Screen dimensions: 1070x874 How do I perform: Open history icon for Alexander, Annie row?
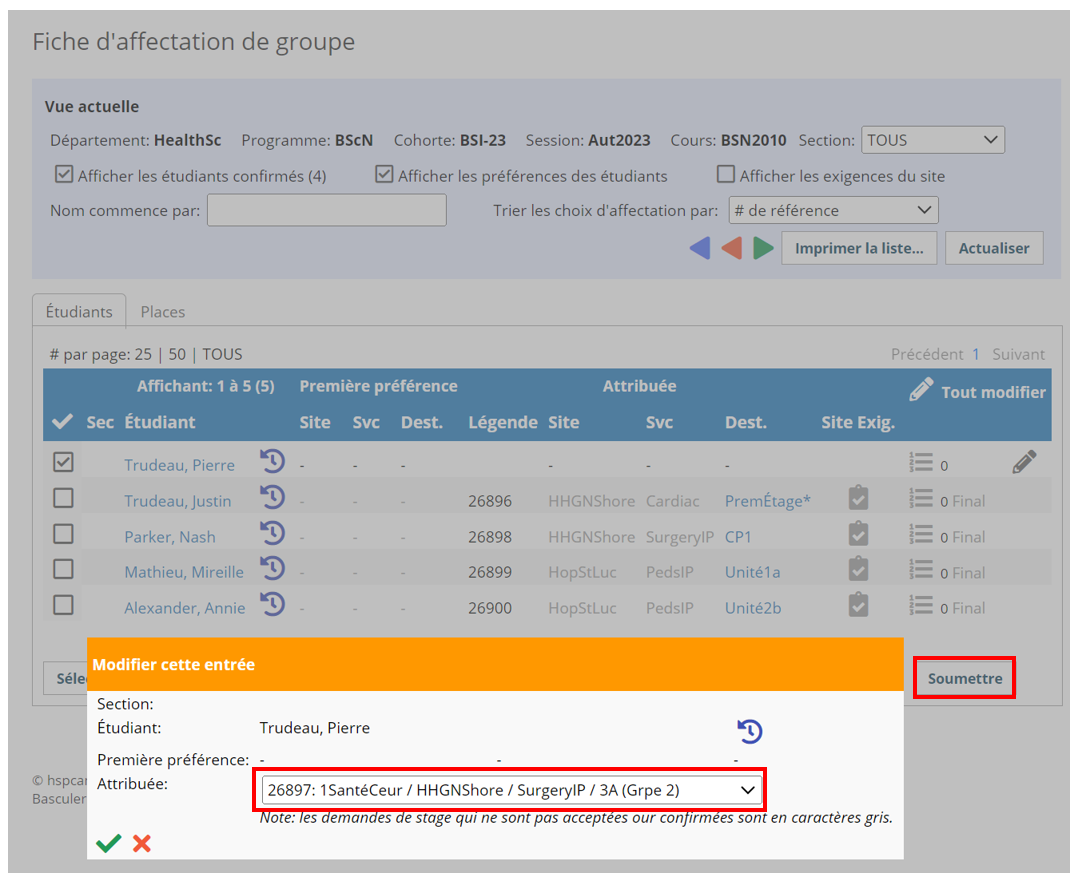(x=272, y=604)
